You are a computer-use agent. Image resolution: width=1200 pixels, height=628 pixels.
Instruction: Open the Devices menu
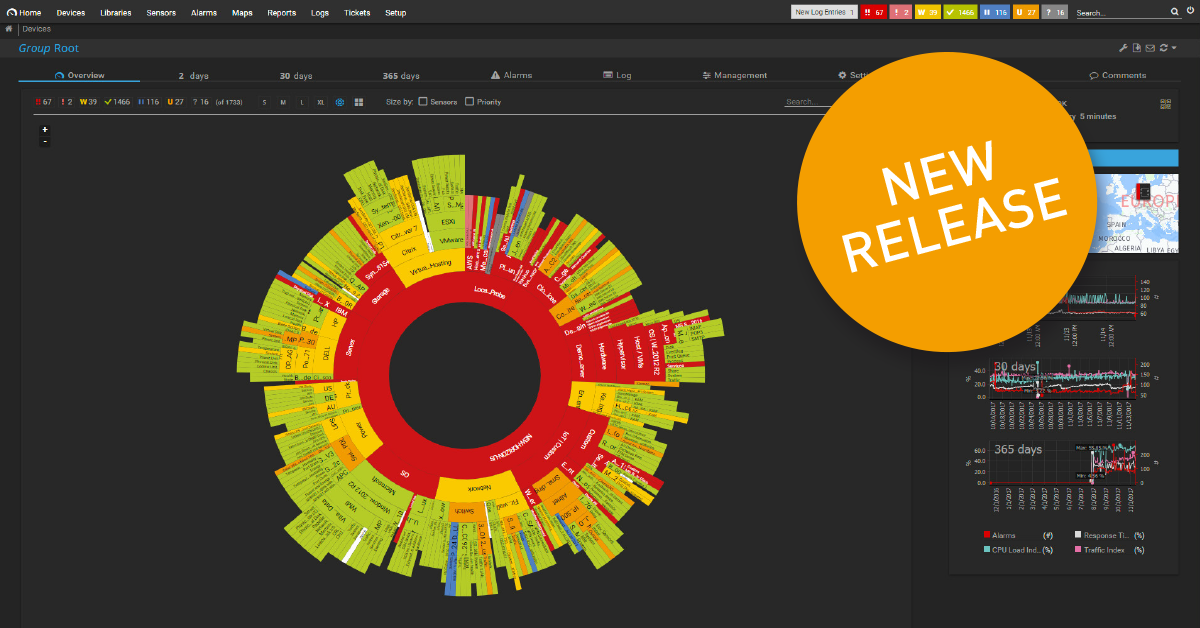[x=71, y=13]
